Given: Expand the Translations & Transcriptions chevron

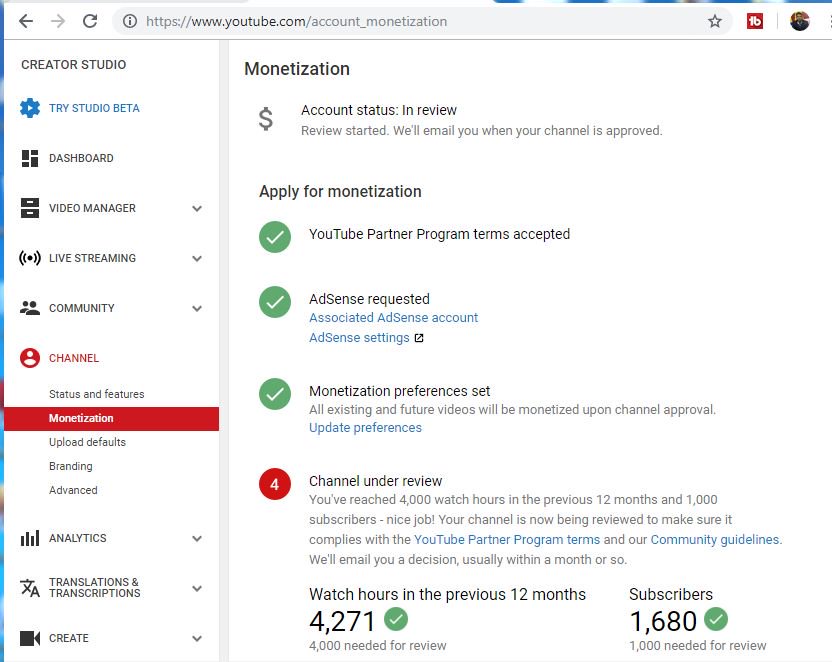Looking at the screenshot, I should 197,588.
